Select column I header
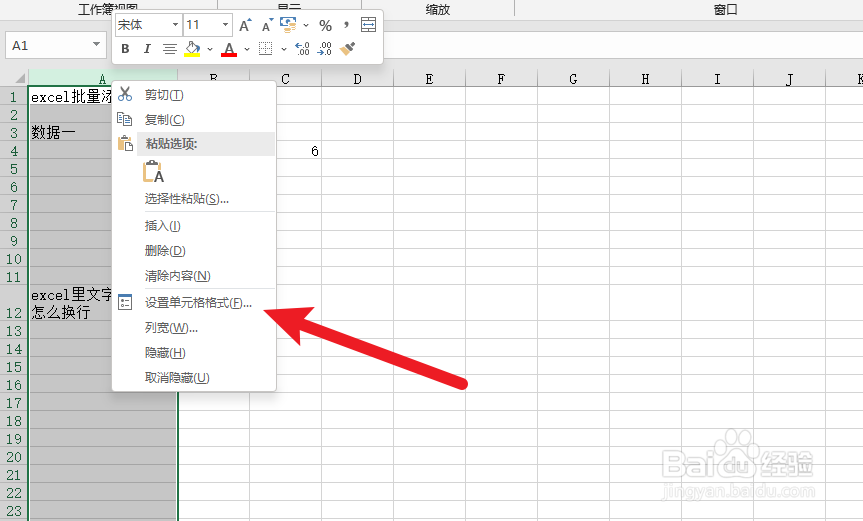This screenshot has height=521, width=863. 717,79
